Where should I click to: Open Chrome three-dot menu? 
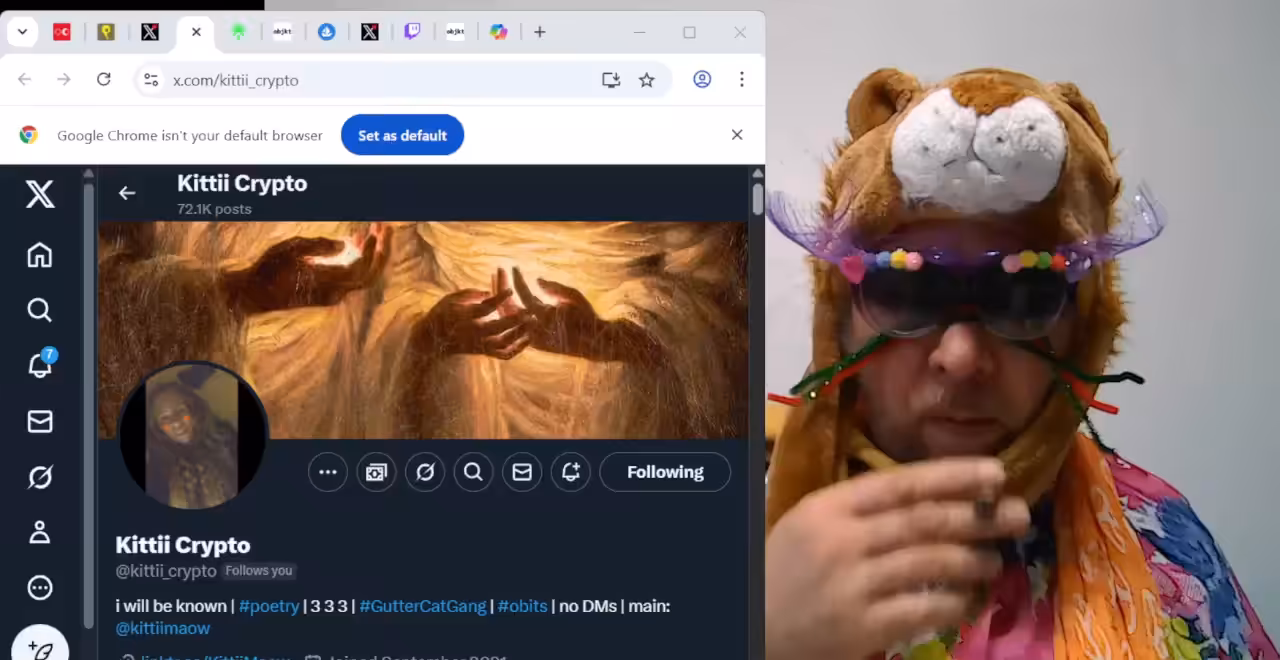pos(742,80)
